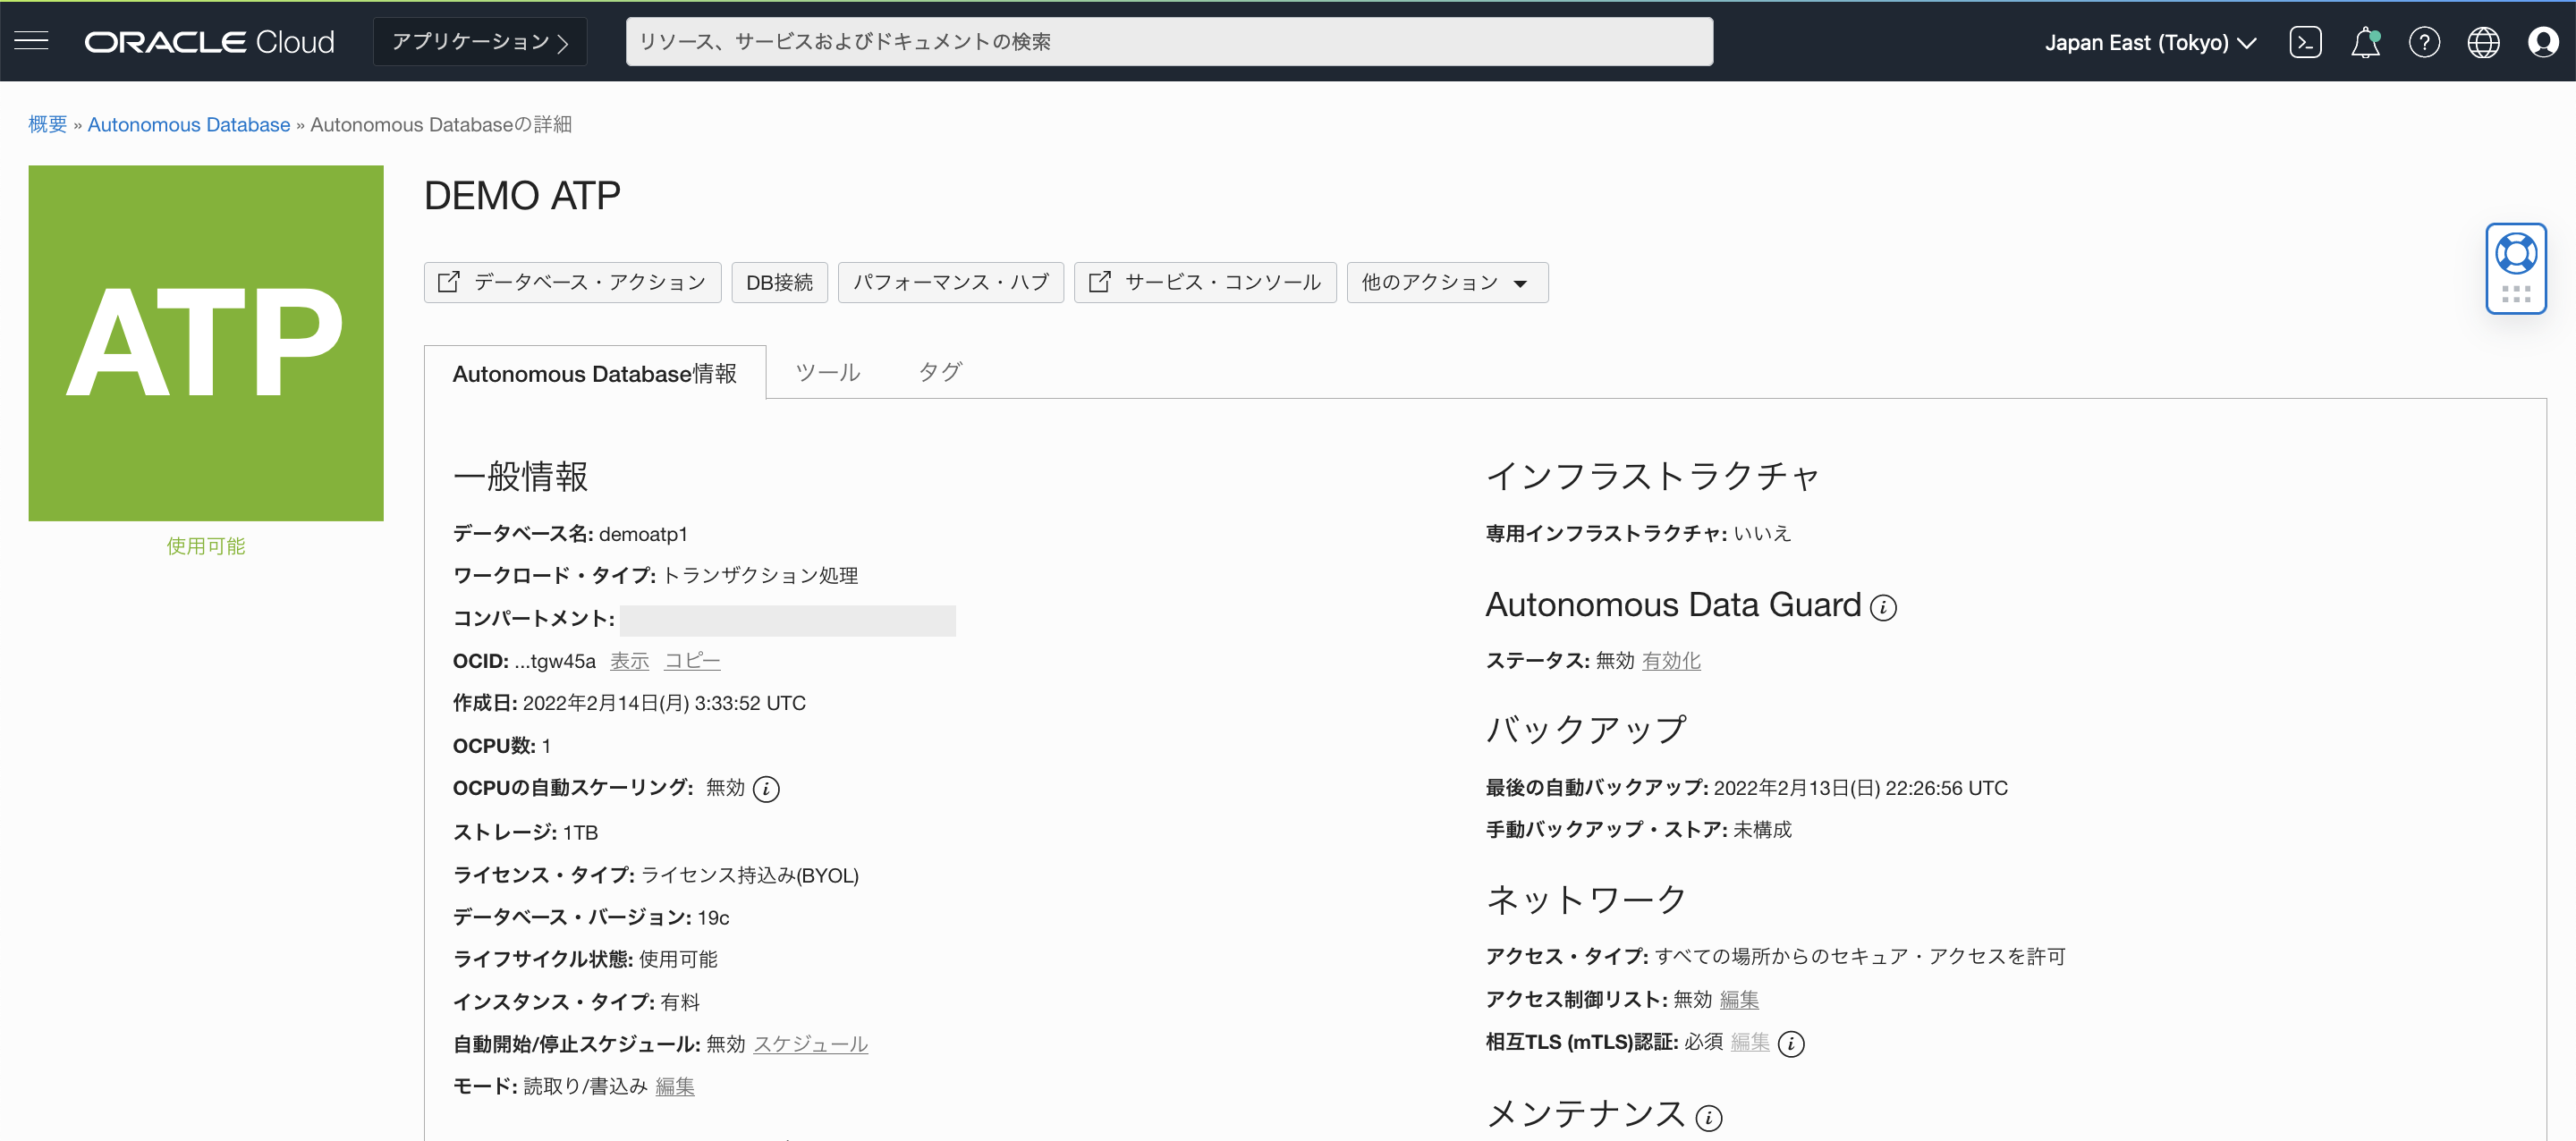Click inside the resource search field
The image size is (2576, 1141).
(x=1168, y=41)
